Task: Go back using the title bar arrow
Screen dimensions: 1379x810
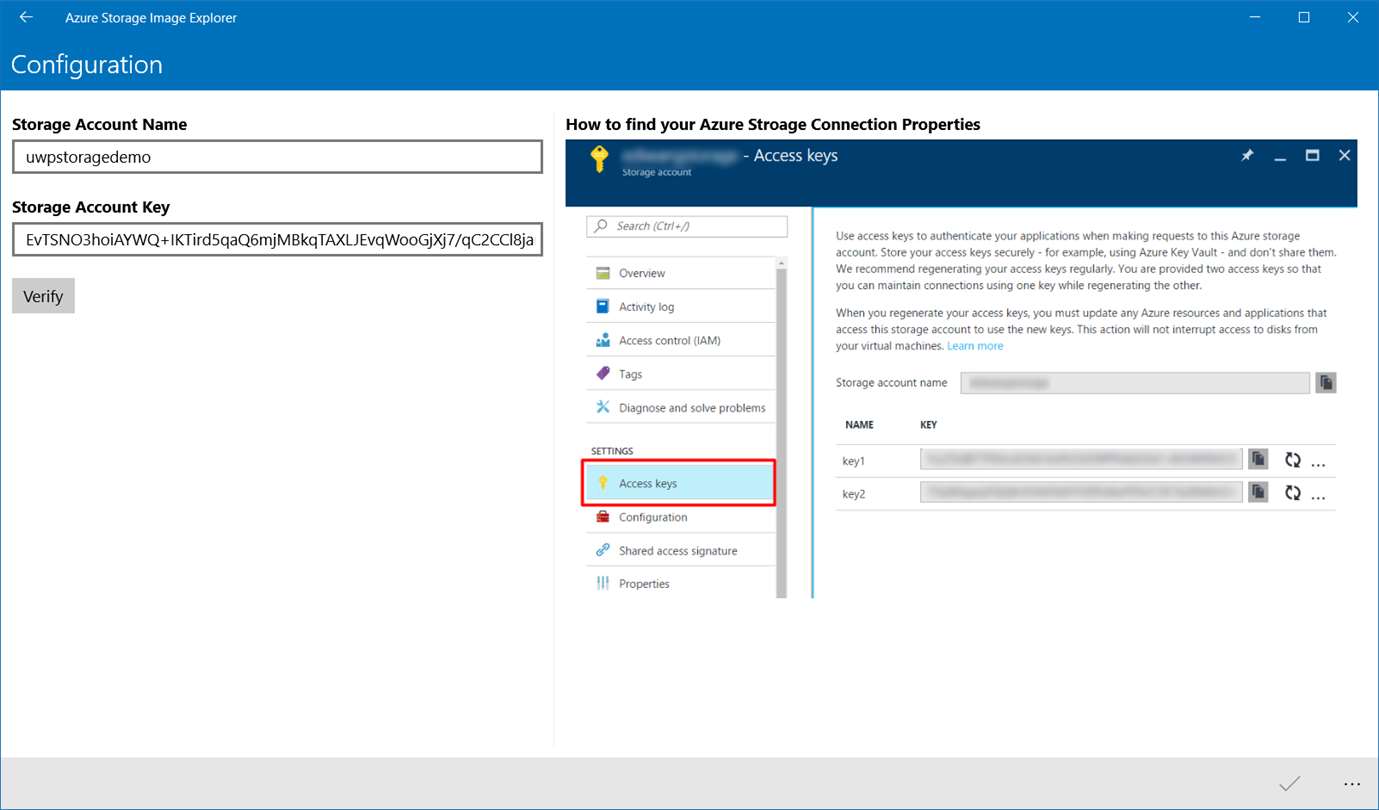Action: coord(26,17)
